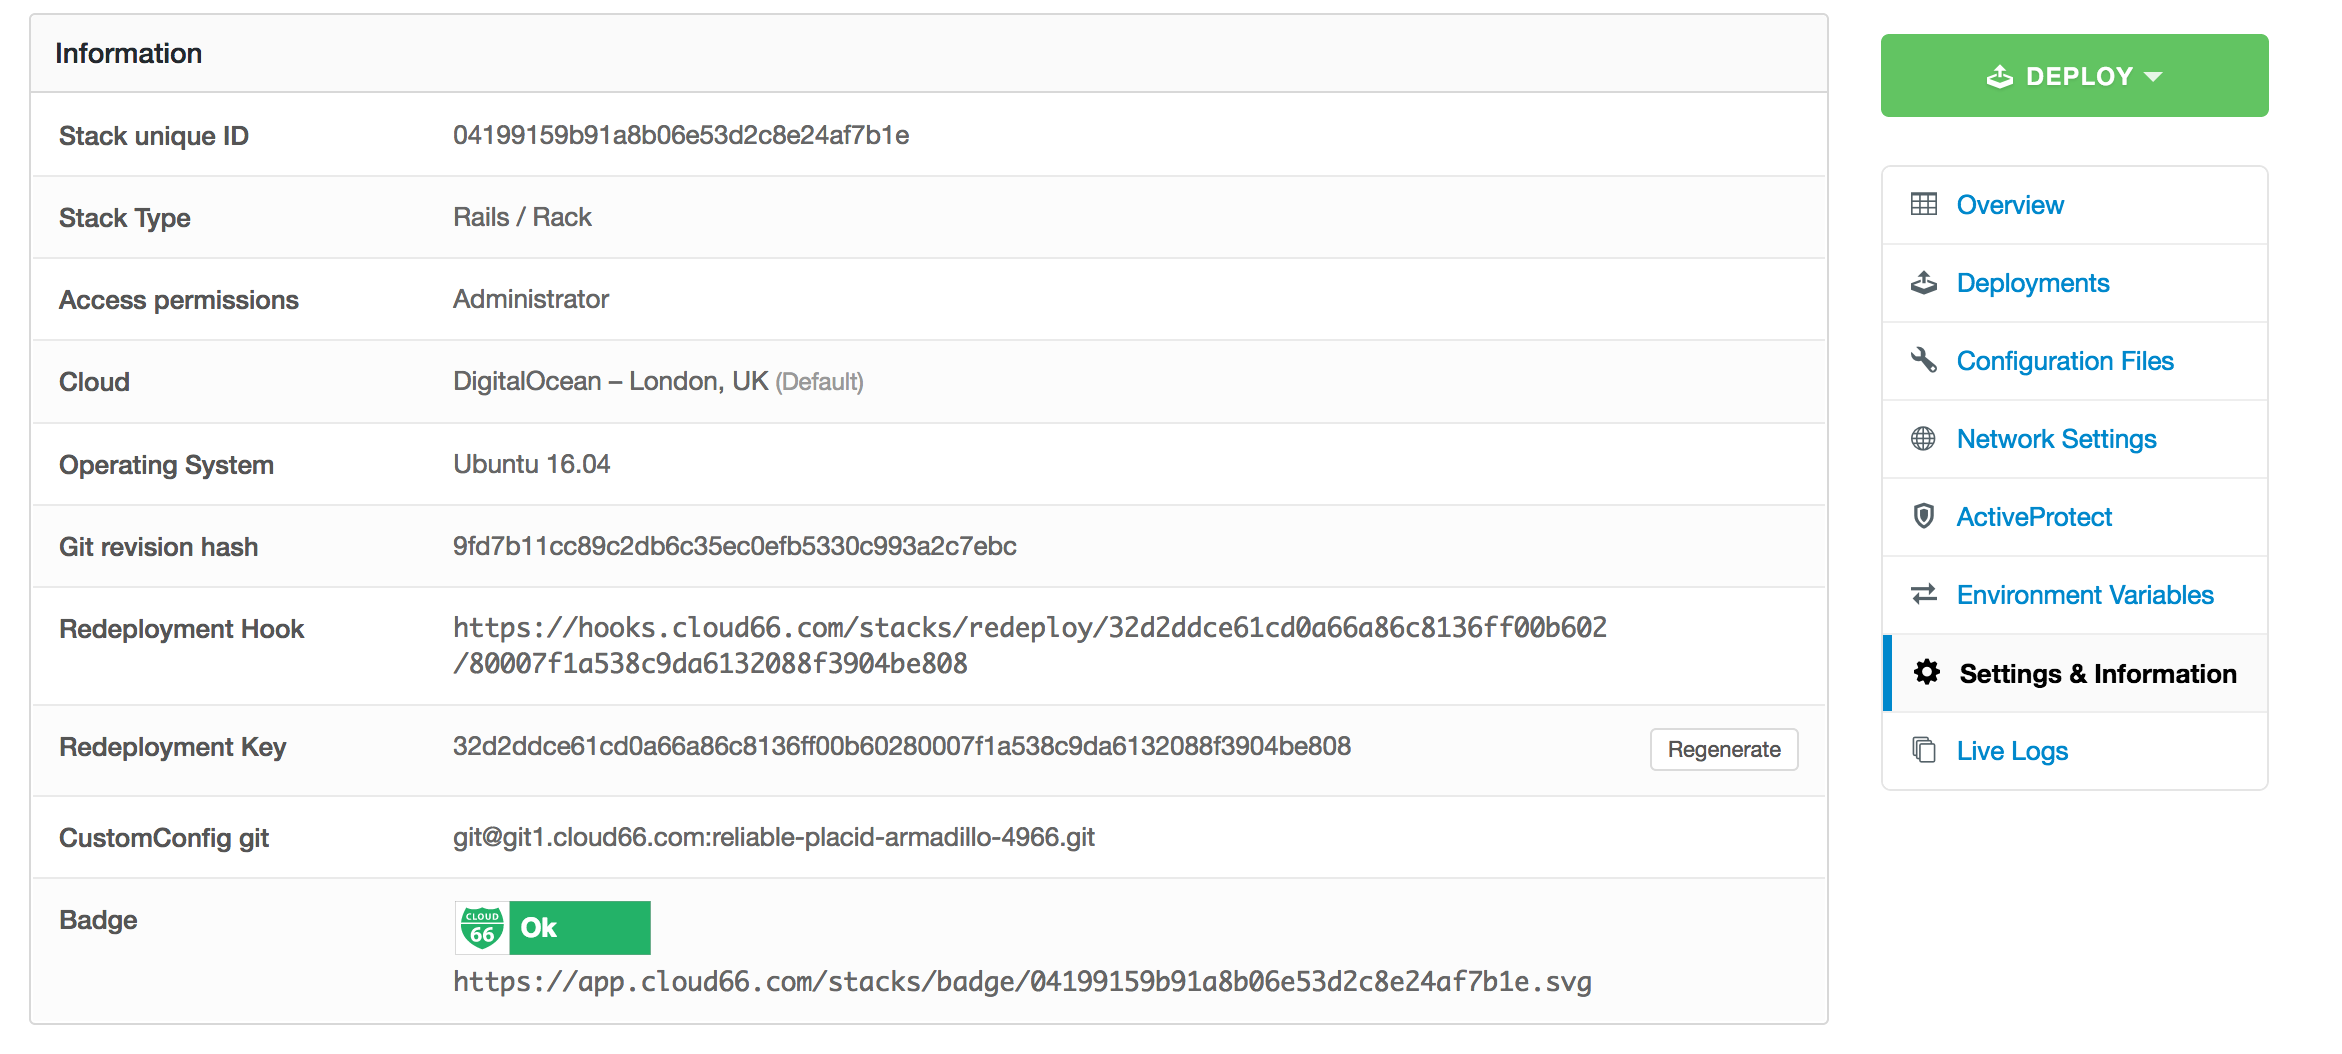
Task: Open the ActiveProtect page
Action: (x=2034, y=517)
